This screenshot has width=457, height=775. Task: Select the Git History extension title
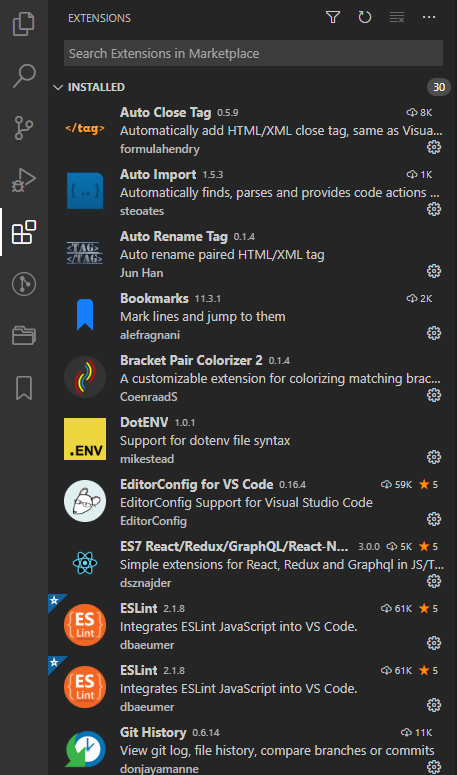153,732
